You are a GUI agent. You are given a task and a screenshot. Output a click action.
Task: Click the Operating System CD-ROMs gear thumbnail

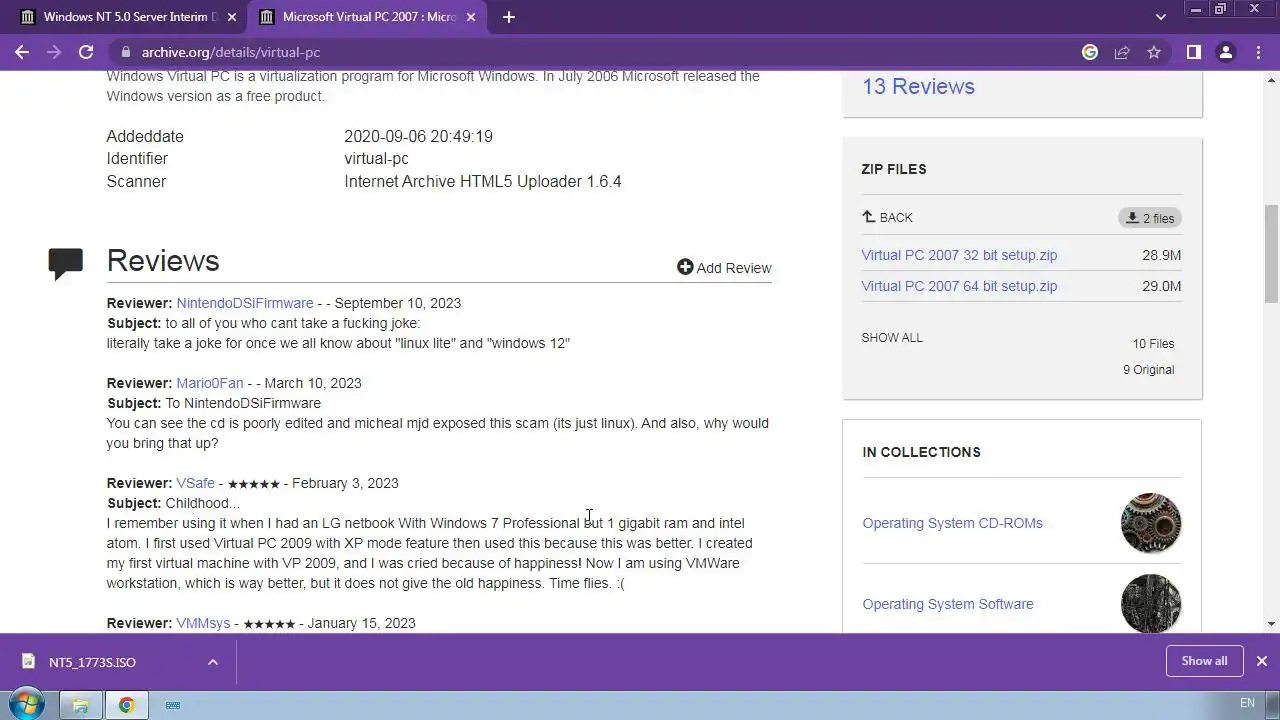point(1151,523)
